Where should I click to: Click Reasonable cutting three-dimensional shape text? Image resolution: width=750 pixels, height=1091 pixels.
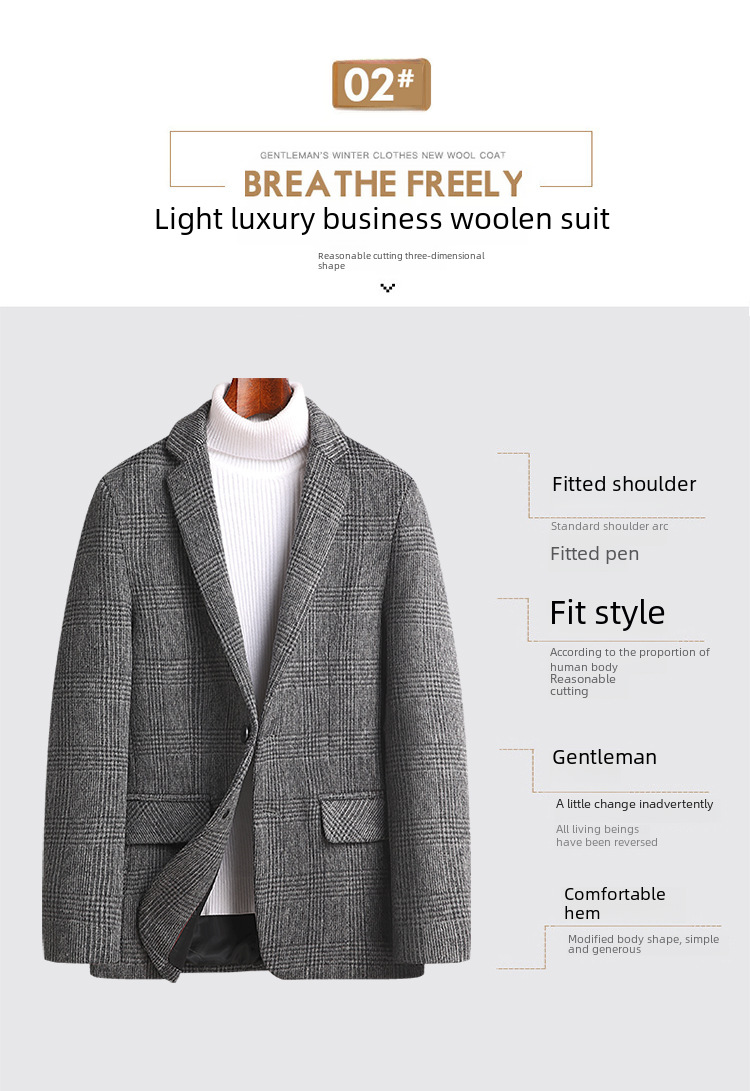point(401,260)
